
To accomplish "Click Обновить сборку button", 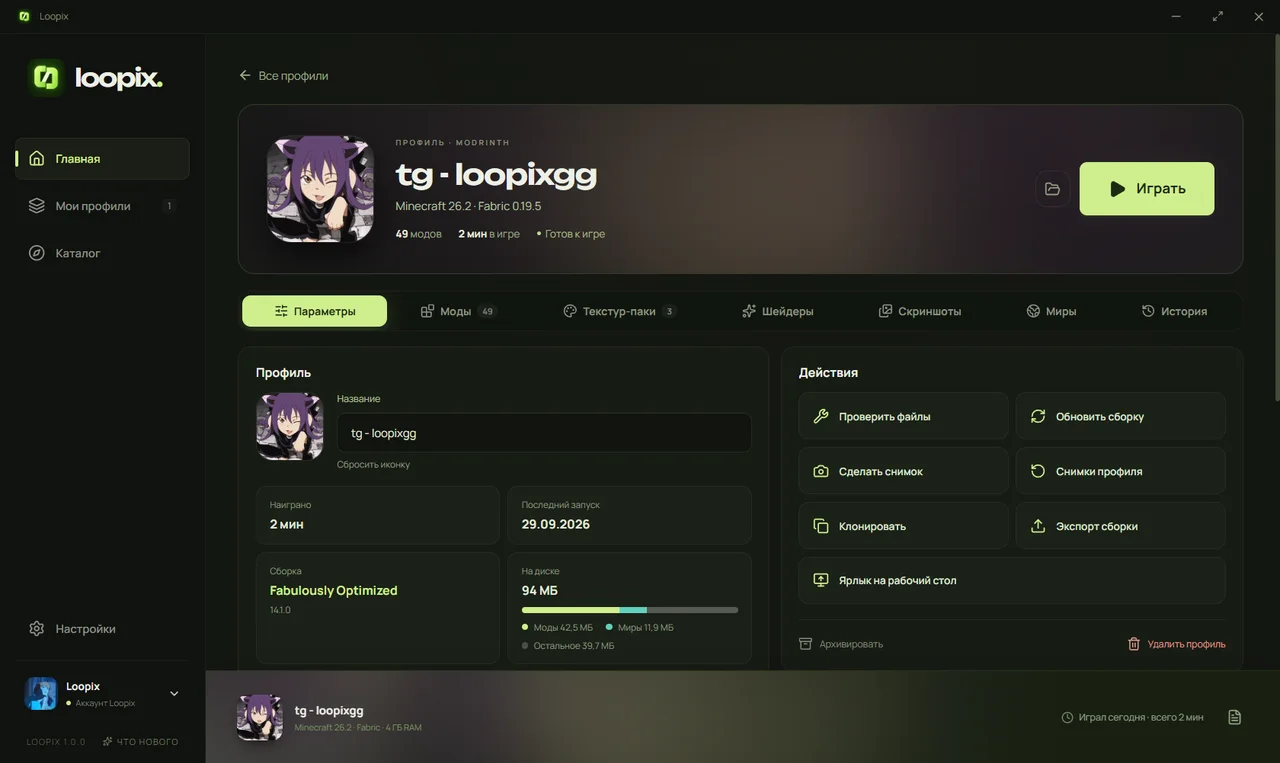I will [x=1121, y=416].
